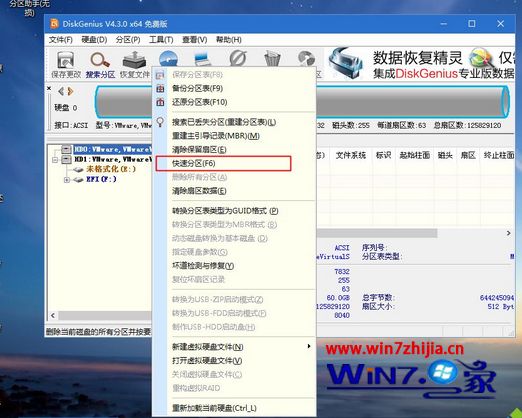522x418 pixels.
Task: Expand the submenu arrow for new virtual disk
Action: click(x=309, y=346)
